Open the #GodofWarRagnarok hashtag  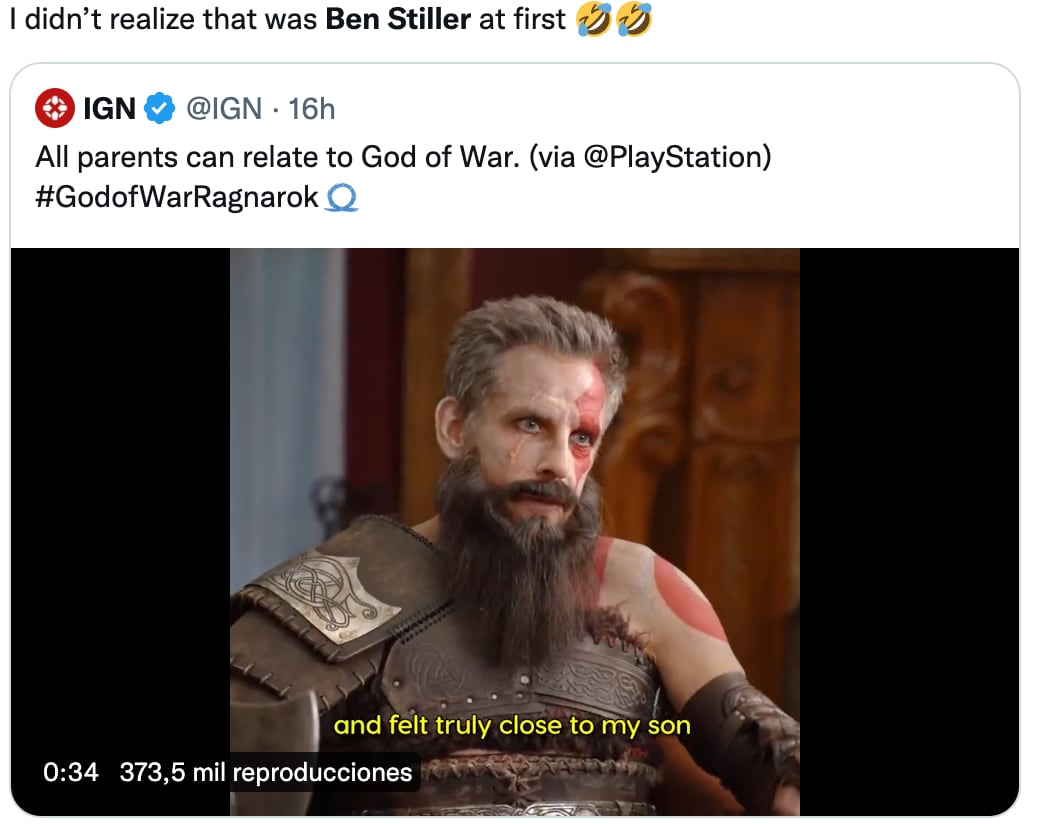tap(177, 199)
